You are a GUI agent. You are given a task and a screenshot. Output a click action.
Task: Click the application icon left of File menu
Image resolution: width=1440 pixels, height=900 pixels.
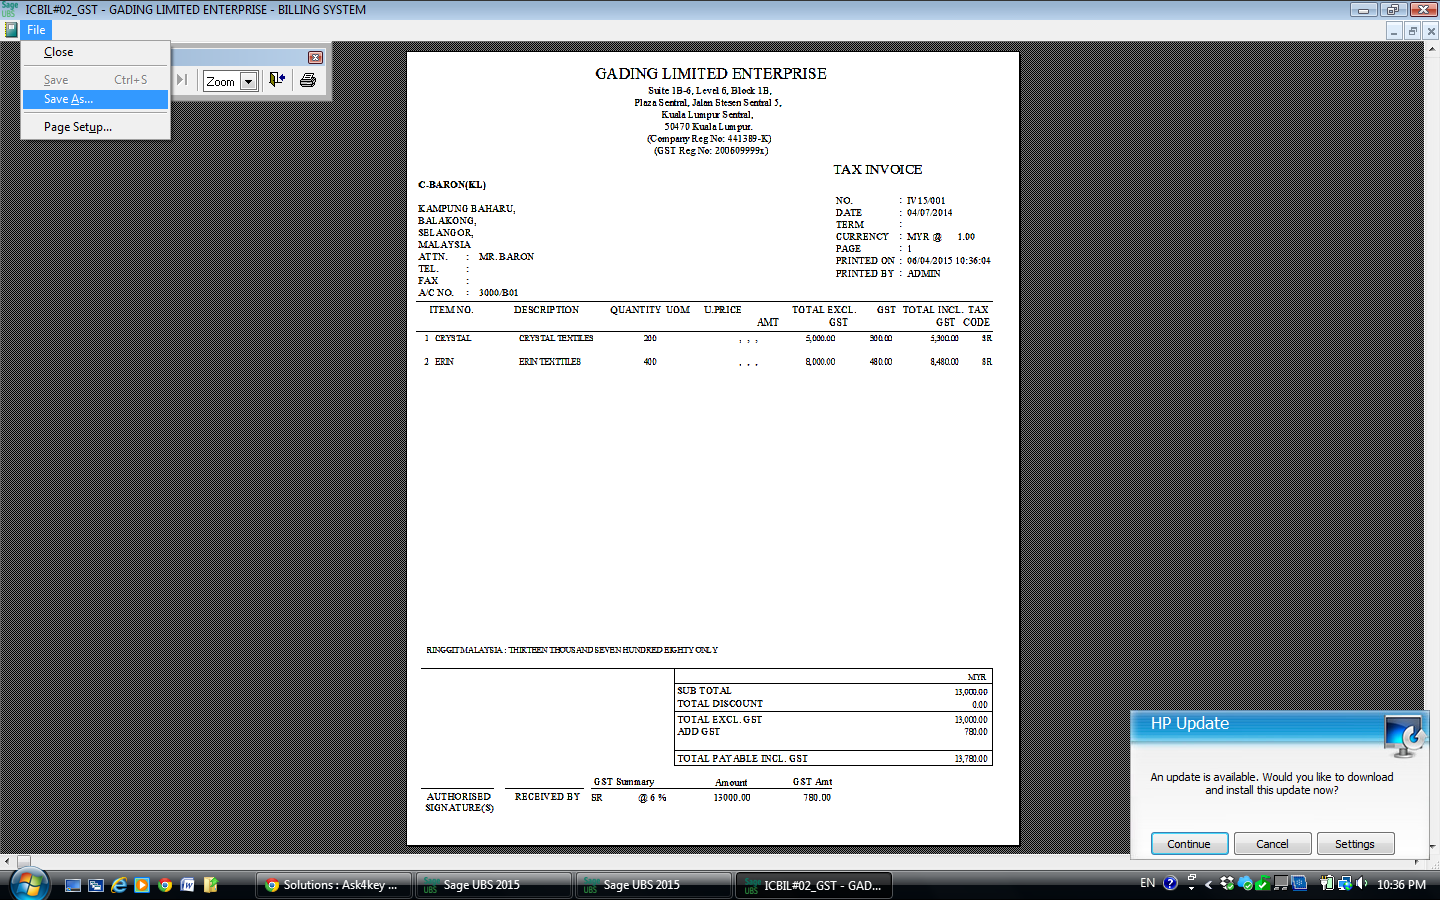point(11,30)
